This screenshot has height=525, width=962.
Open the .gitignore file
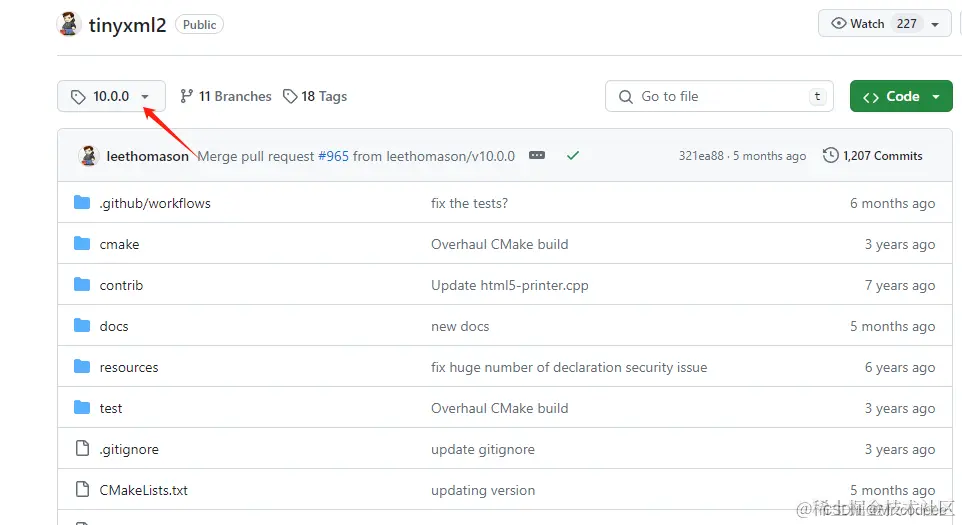pyautogui.click(x=129, y=450)
